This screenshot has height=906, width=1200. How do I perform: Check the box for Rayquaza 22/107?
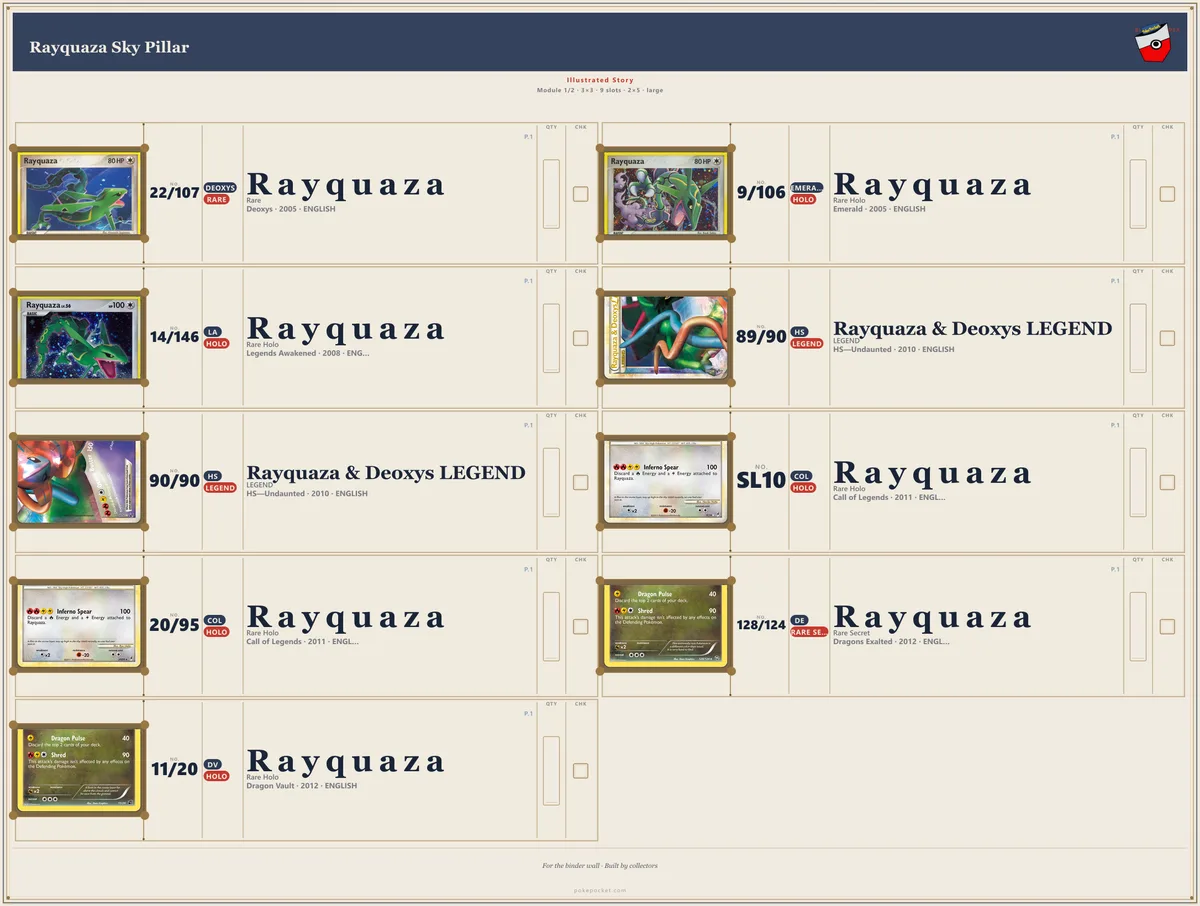click(581, 194)
